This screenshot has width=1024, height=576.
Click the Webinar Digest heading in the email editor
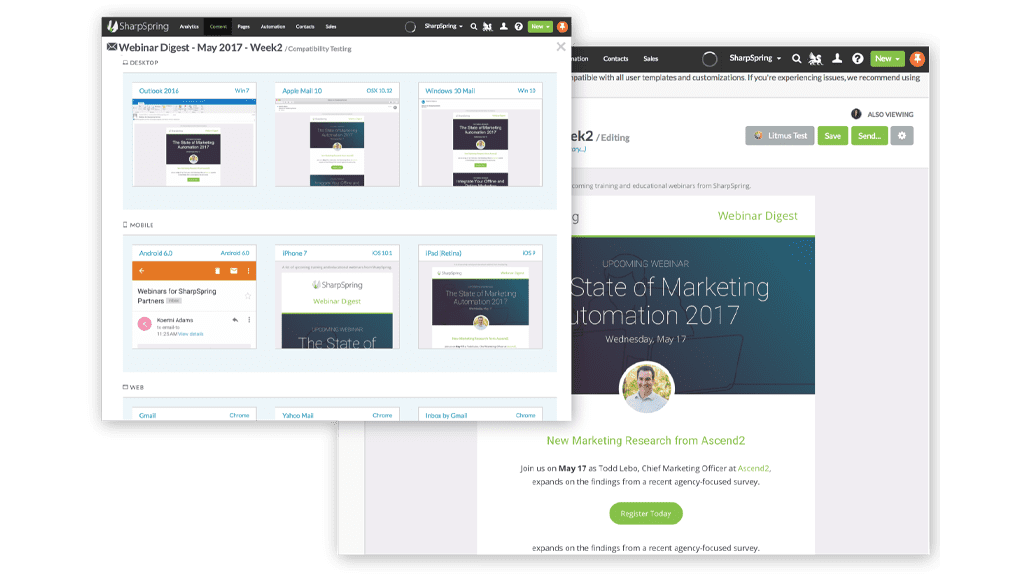pos(758,216)
